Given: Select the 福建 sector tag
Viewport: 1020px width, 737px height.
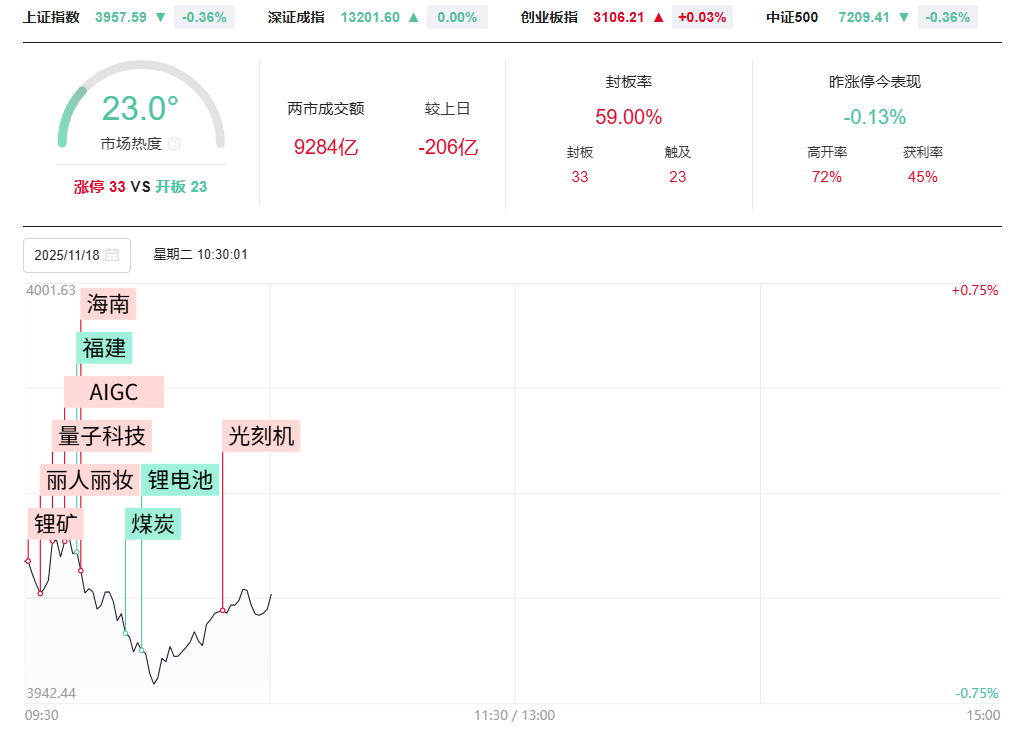Looking at the screenshot, I should click(x=105, y=348).
